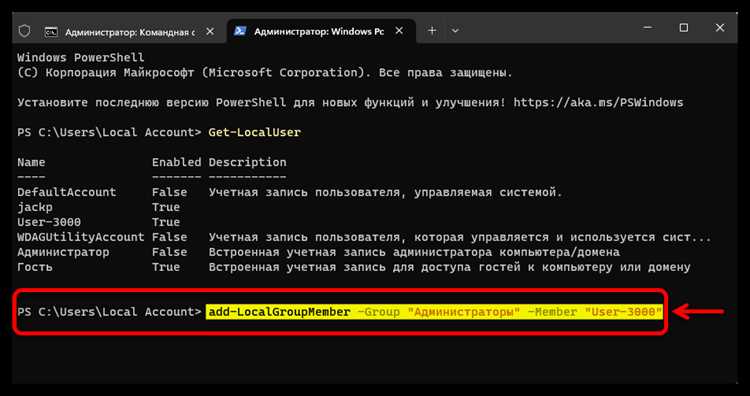Click the "User-3000" value in the command

pos(623,312)
